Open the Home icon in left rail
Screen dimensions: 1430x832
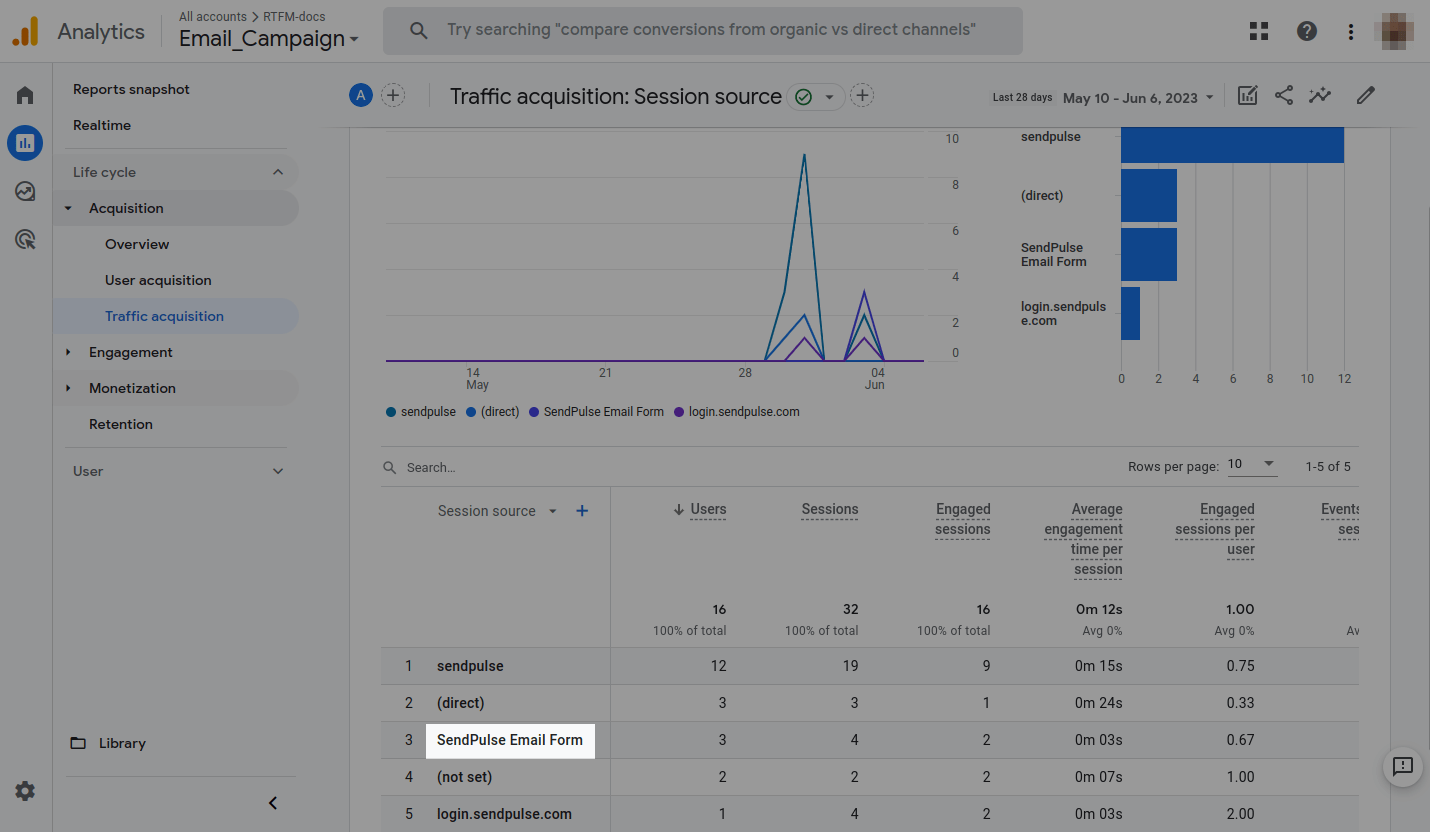pos(25,95)
